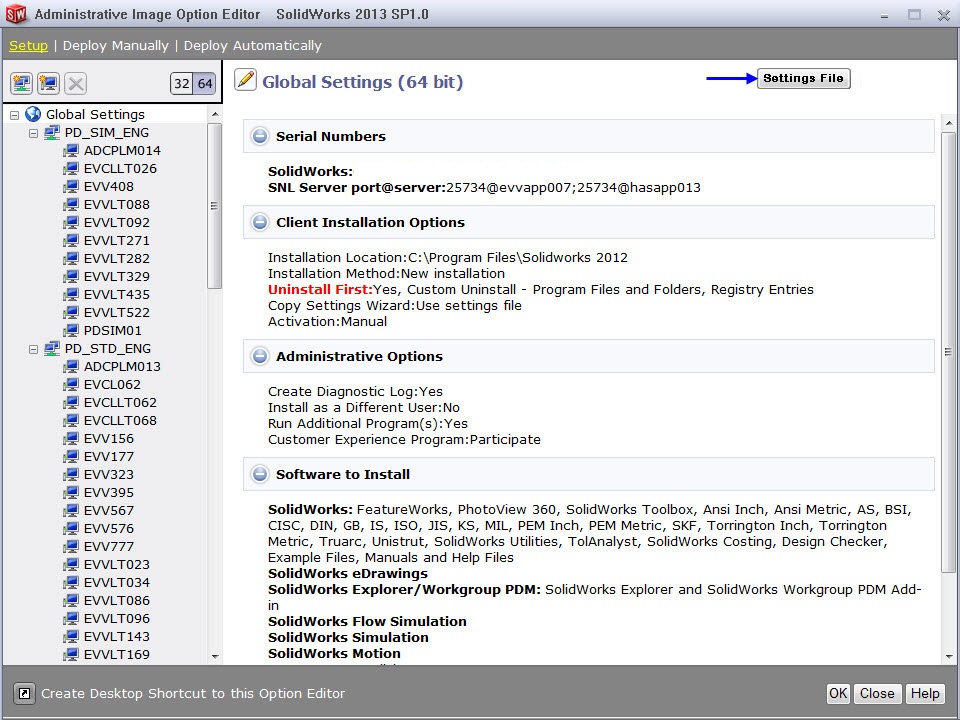Collapse the Serial Numbers section
The width and height of the screenshot is (960, 720).
(x=260, y=136)
